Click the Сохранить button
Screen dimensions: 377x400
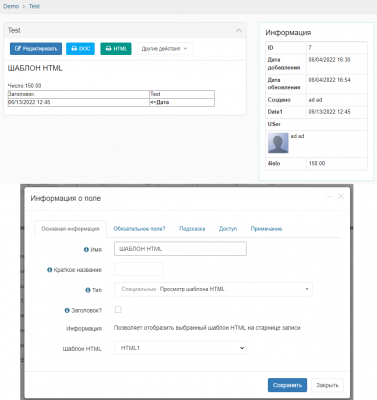[287, 385]
